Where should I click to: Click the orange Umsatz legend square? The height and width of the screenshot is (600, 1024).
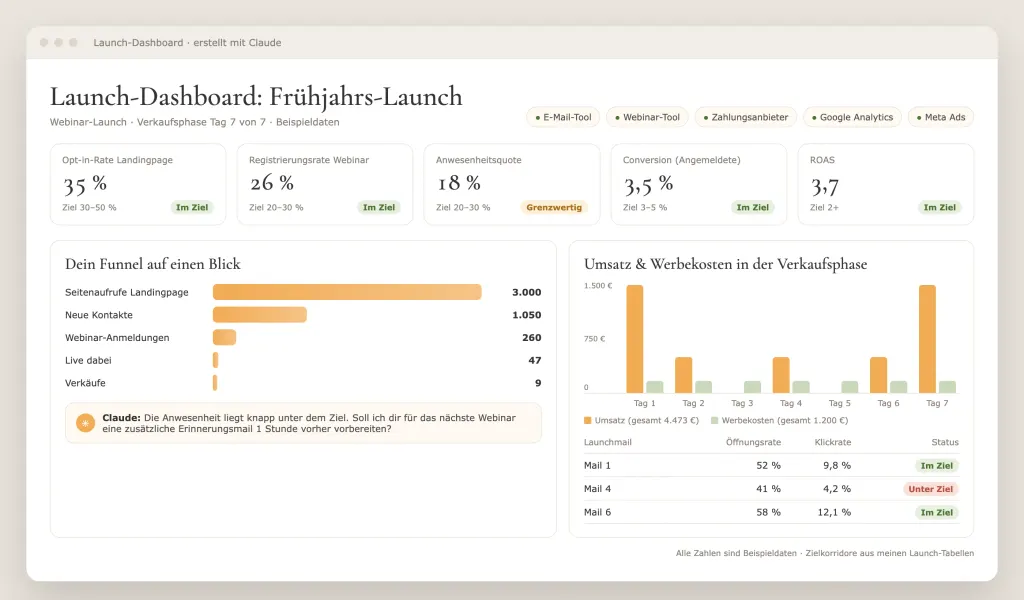point(588,420)
